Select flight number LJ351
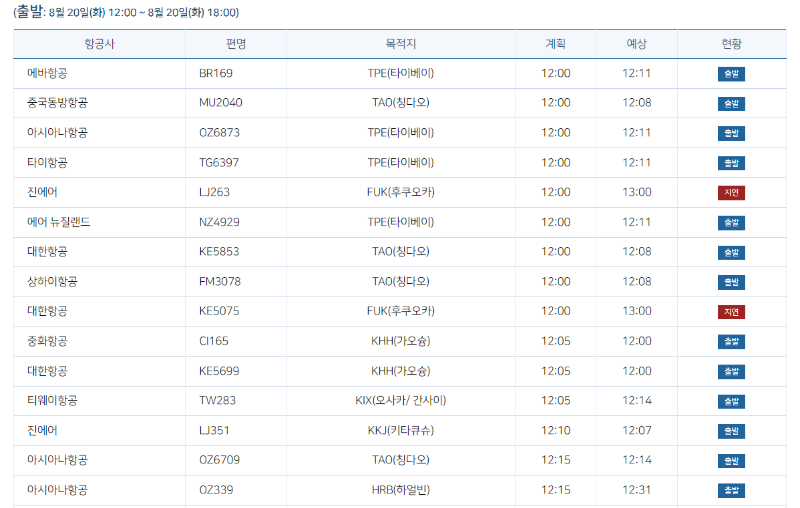 [x=214, y=430]
